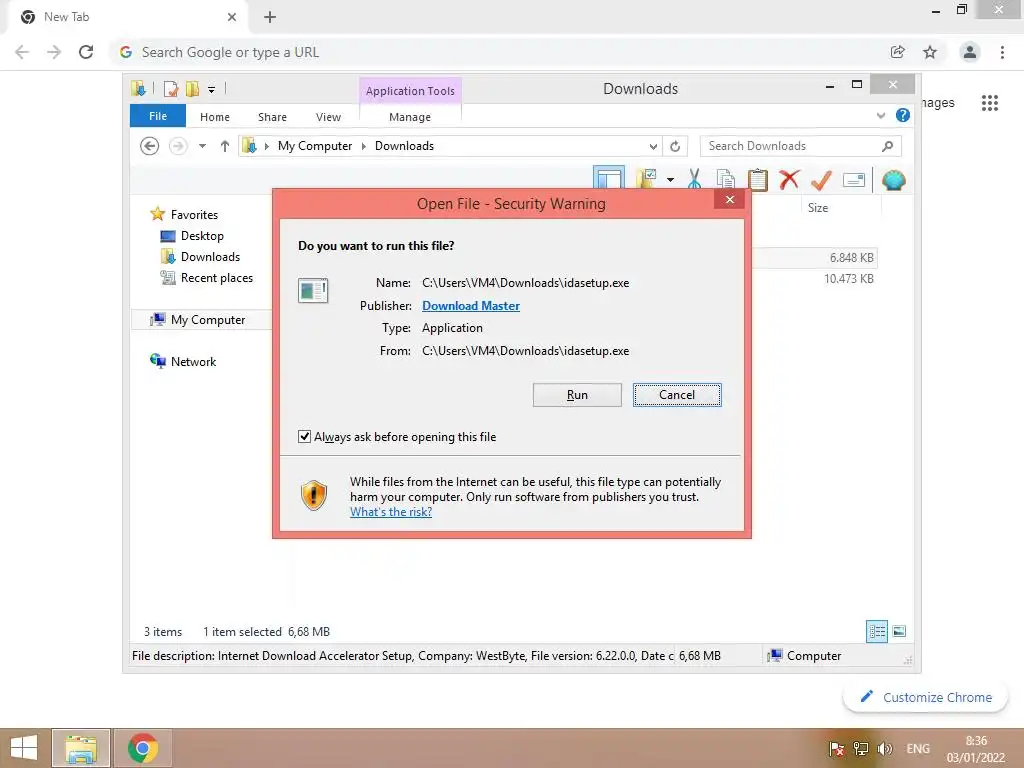The height and width of the screenshot is (768, 1024).
Task: Open the Chrome profile avatar
Action: [970, 52]
